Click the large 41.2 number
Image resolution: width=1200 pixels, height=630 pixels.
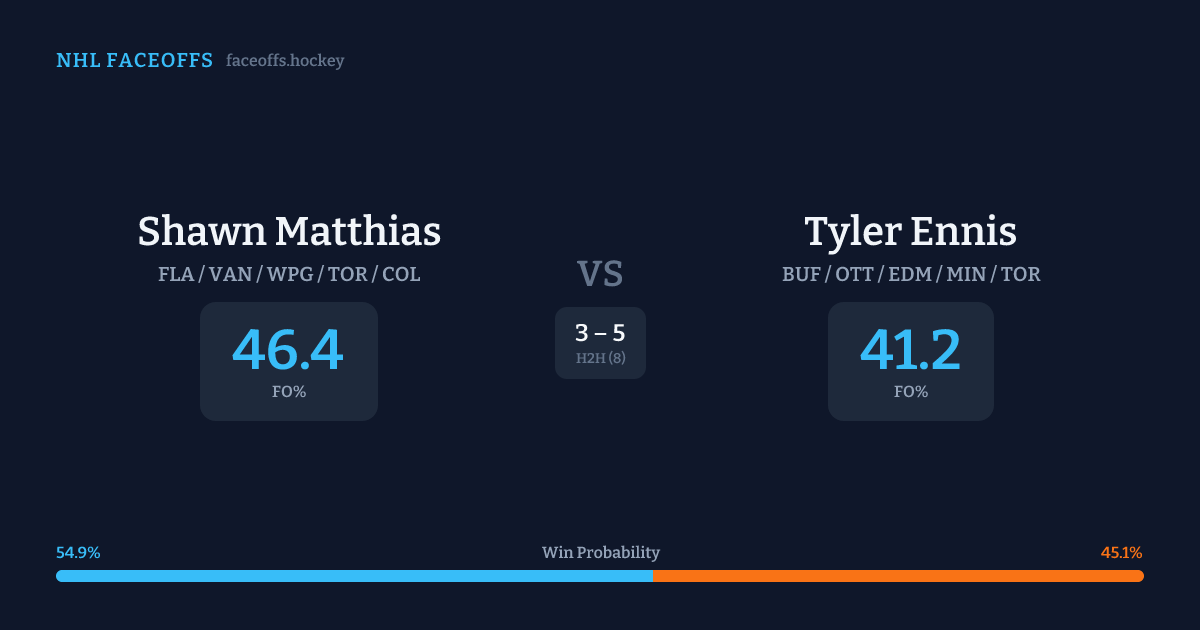click(910, 350)
